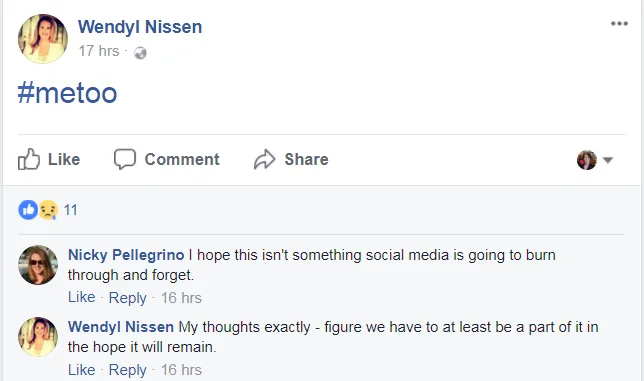Screen dimensions: 644x381
Task: Open Wendyl Nissen's profile from post header
Action: 140,27
